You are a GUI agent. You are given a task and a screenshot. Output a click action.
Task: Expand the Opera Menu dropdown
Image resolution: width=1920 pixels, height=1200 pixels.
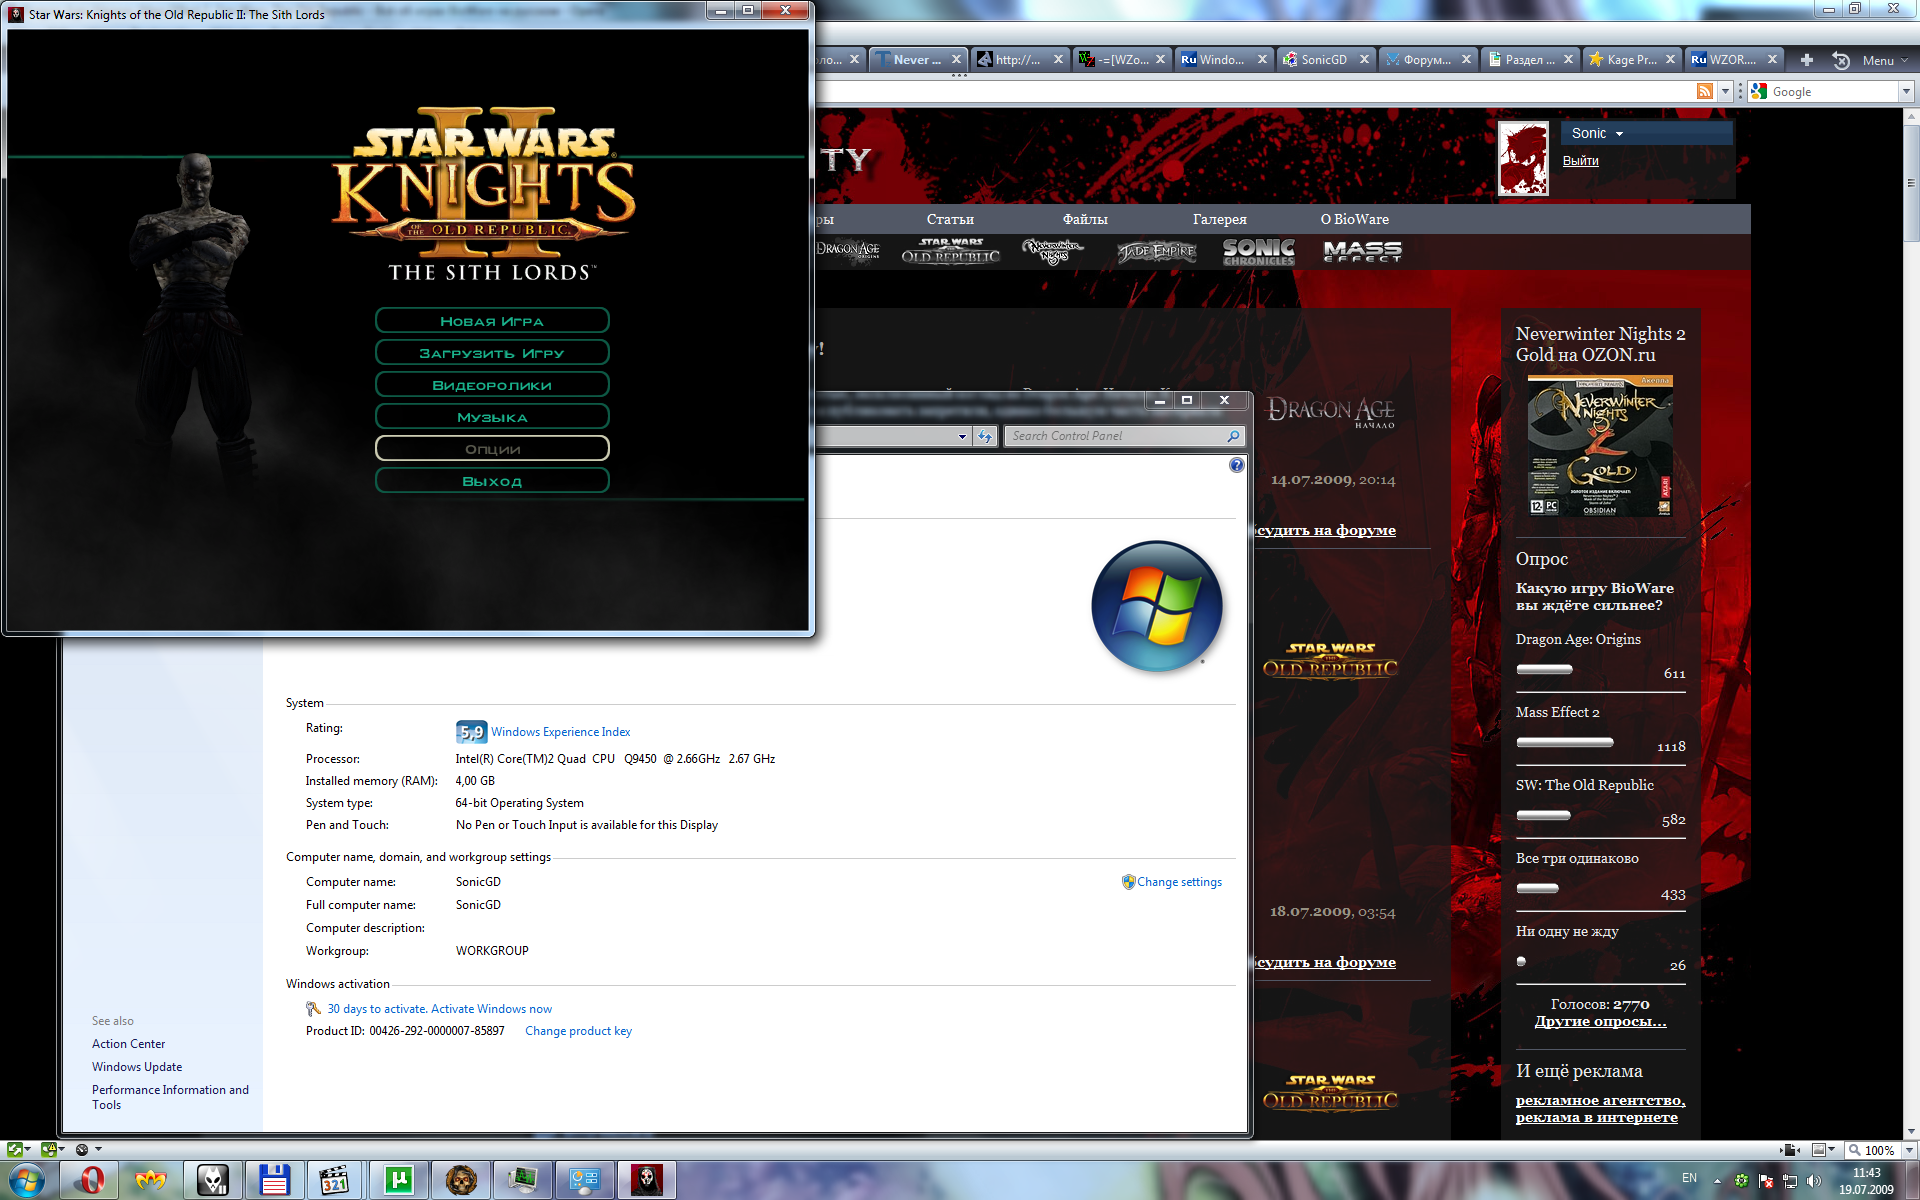[1885, 60]
